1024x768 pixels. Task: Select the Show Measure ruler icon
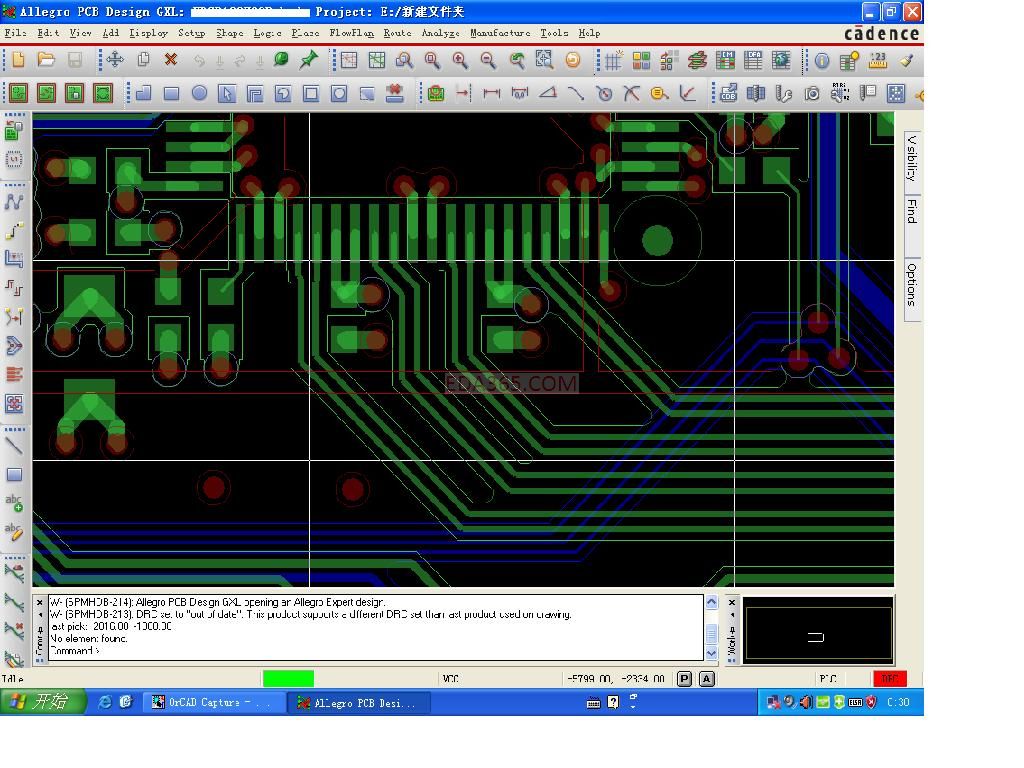click(878, 60)
